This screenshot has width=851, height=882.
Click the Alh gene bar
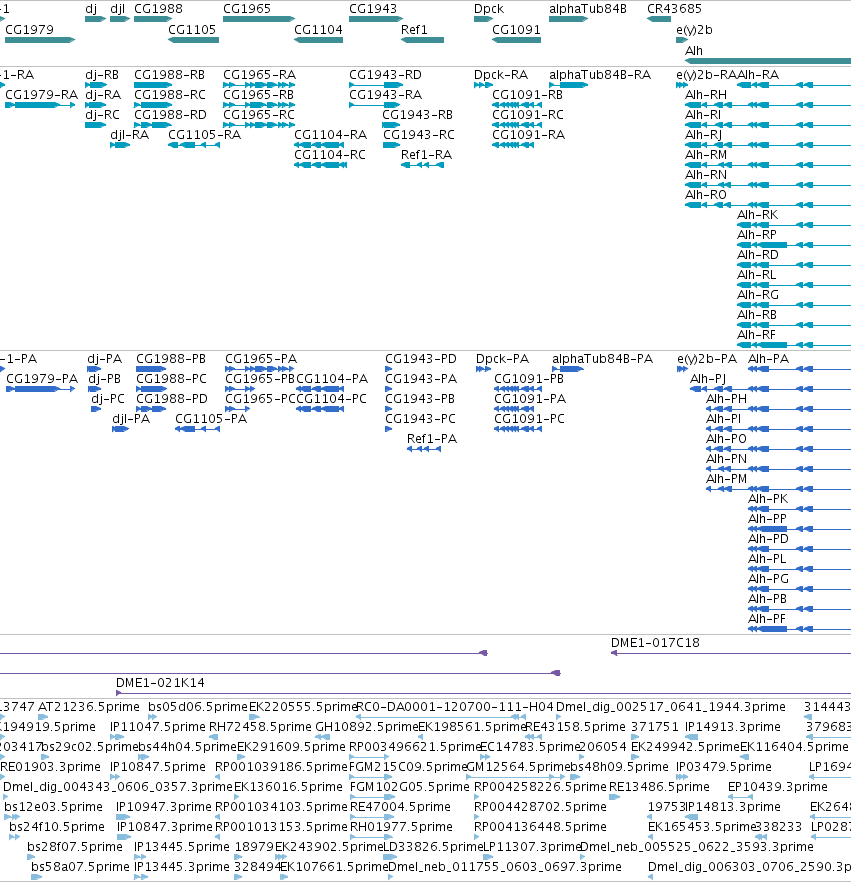(768, 61)
